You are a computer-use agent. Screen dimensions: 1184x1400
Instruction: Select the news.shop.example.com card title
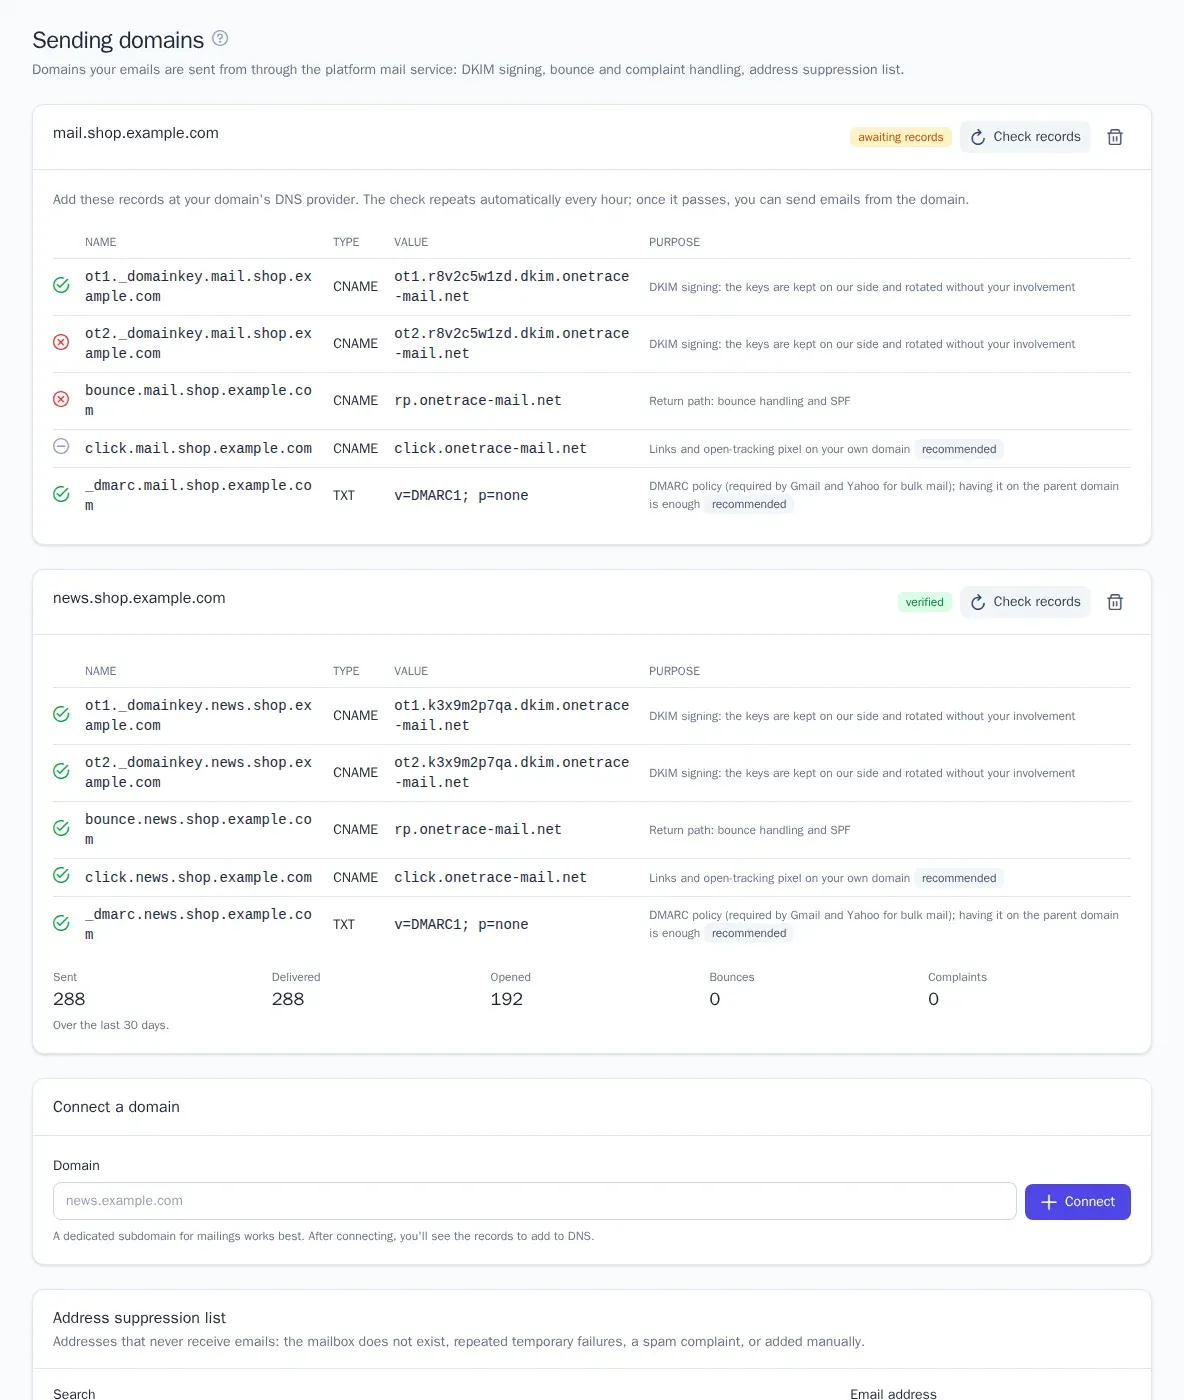(x=139, y=598)
